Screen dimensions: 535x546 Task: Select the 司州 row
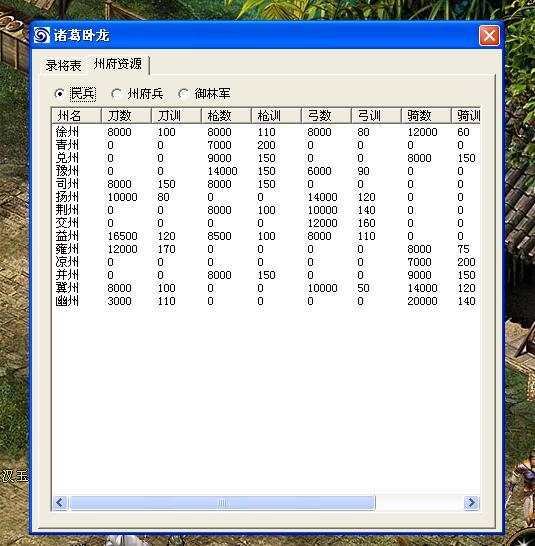pos(266,184)
